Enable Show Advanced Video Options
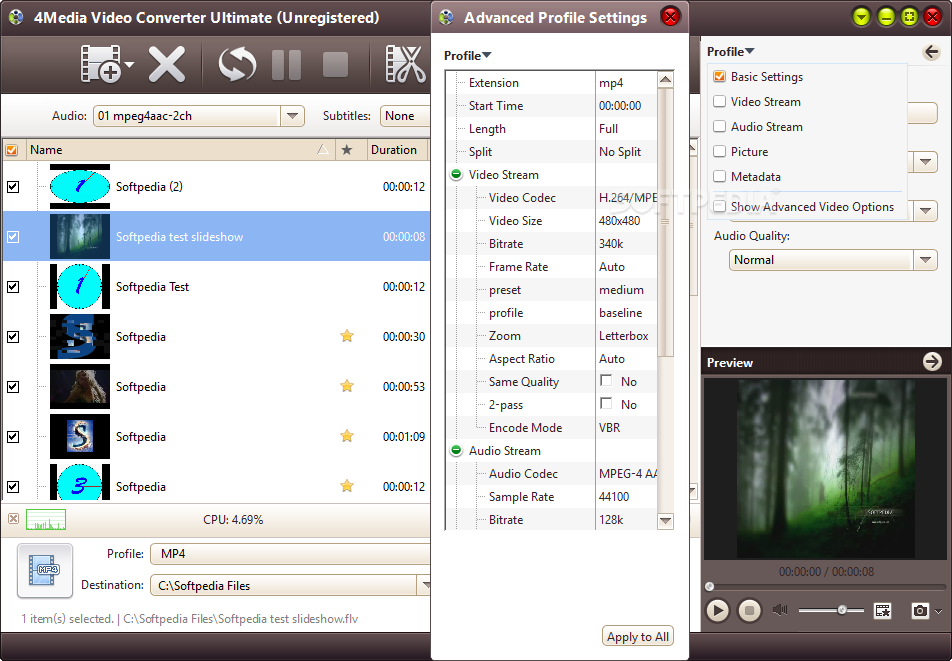This screenshot has height=661, width=952. click(719, 206)
